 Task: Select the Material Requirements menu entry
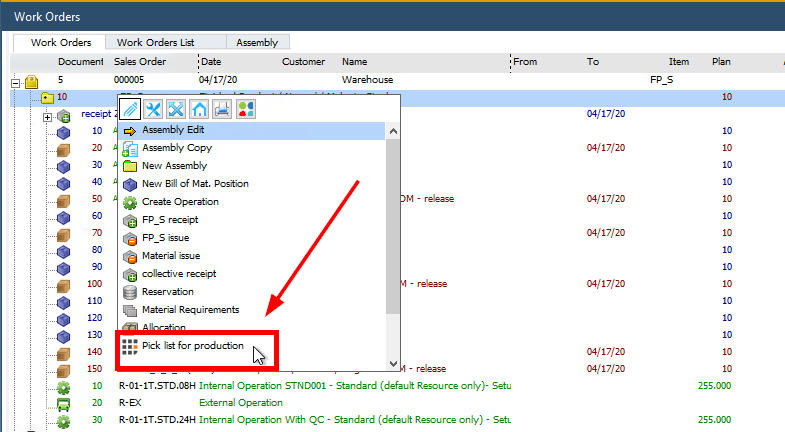point(190,310)
